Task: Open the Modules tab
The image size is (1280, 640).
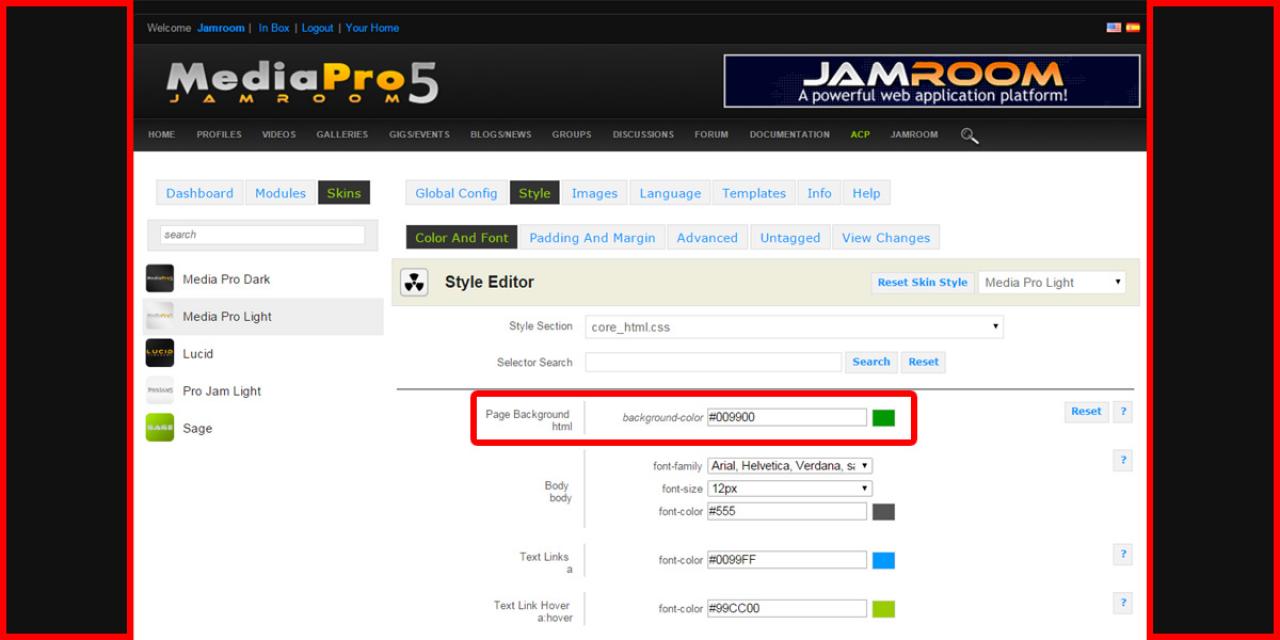Action: pos(280,193)
